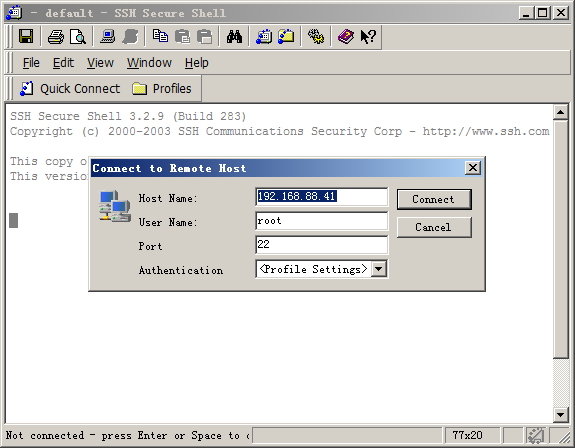This screenshot has width=575, height=448.
Task: Open the File menu
Action: click(31, 63)
